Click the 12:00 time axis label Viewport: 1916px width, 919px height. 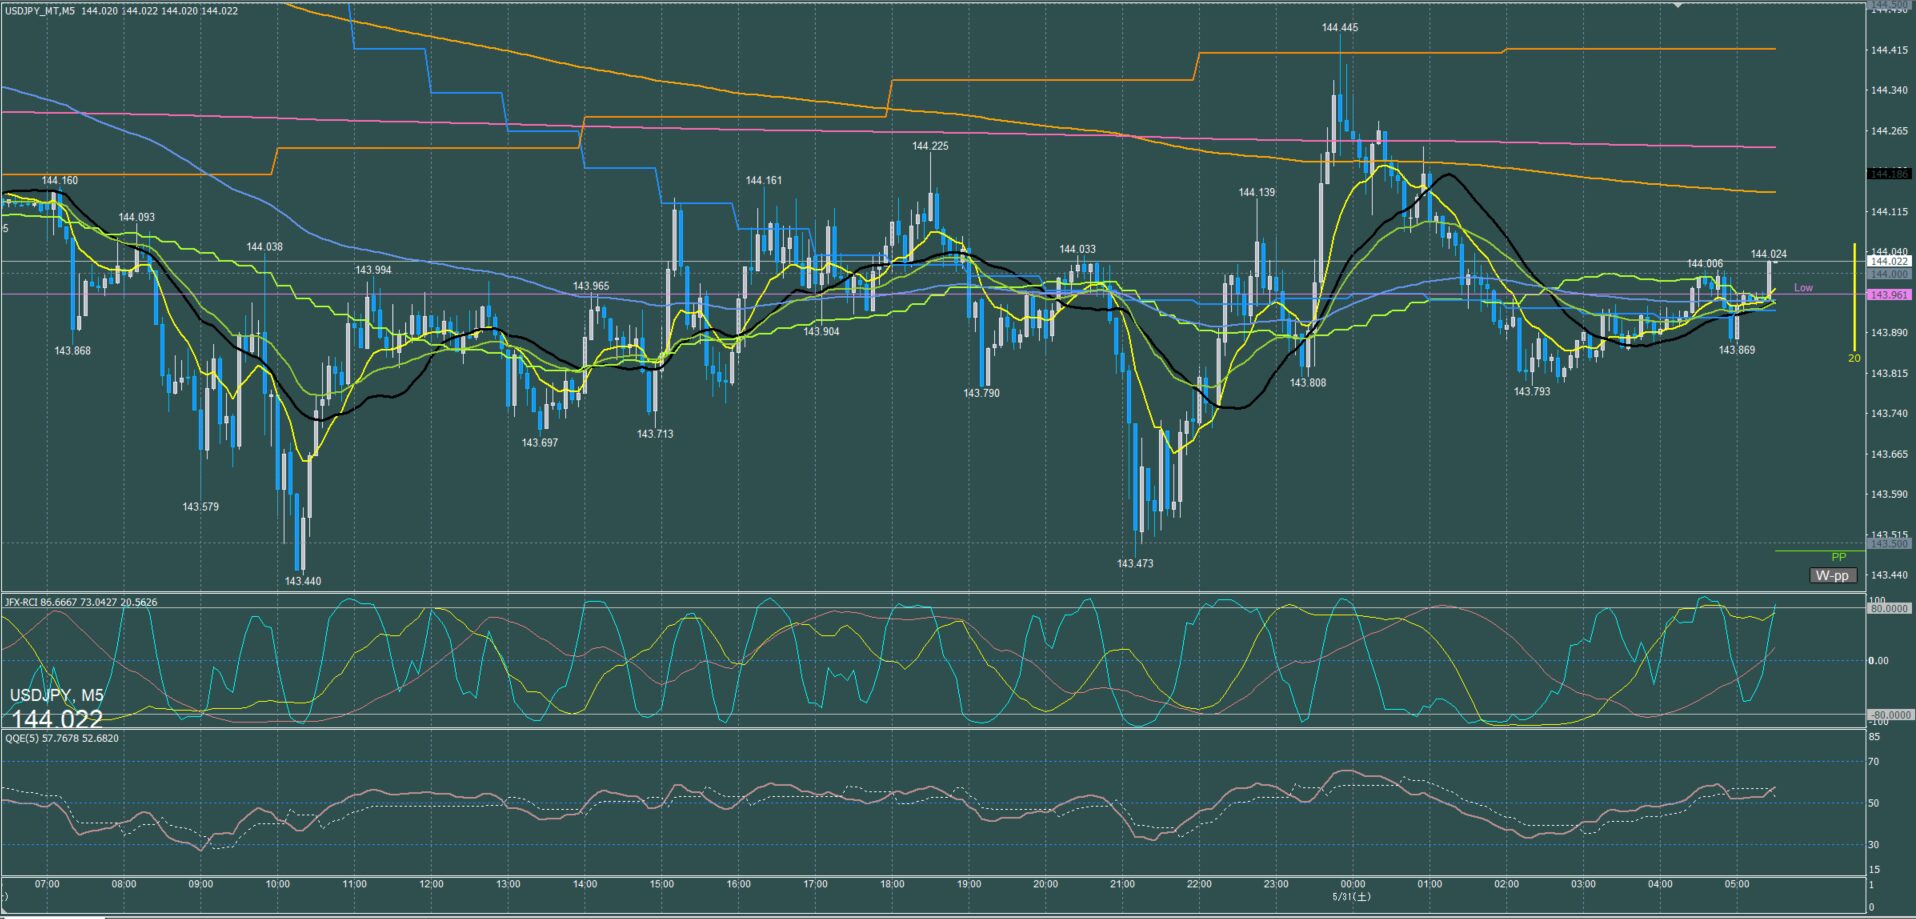tap(432, 884)
